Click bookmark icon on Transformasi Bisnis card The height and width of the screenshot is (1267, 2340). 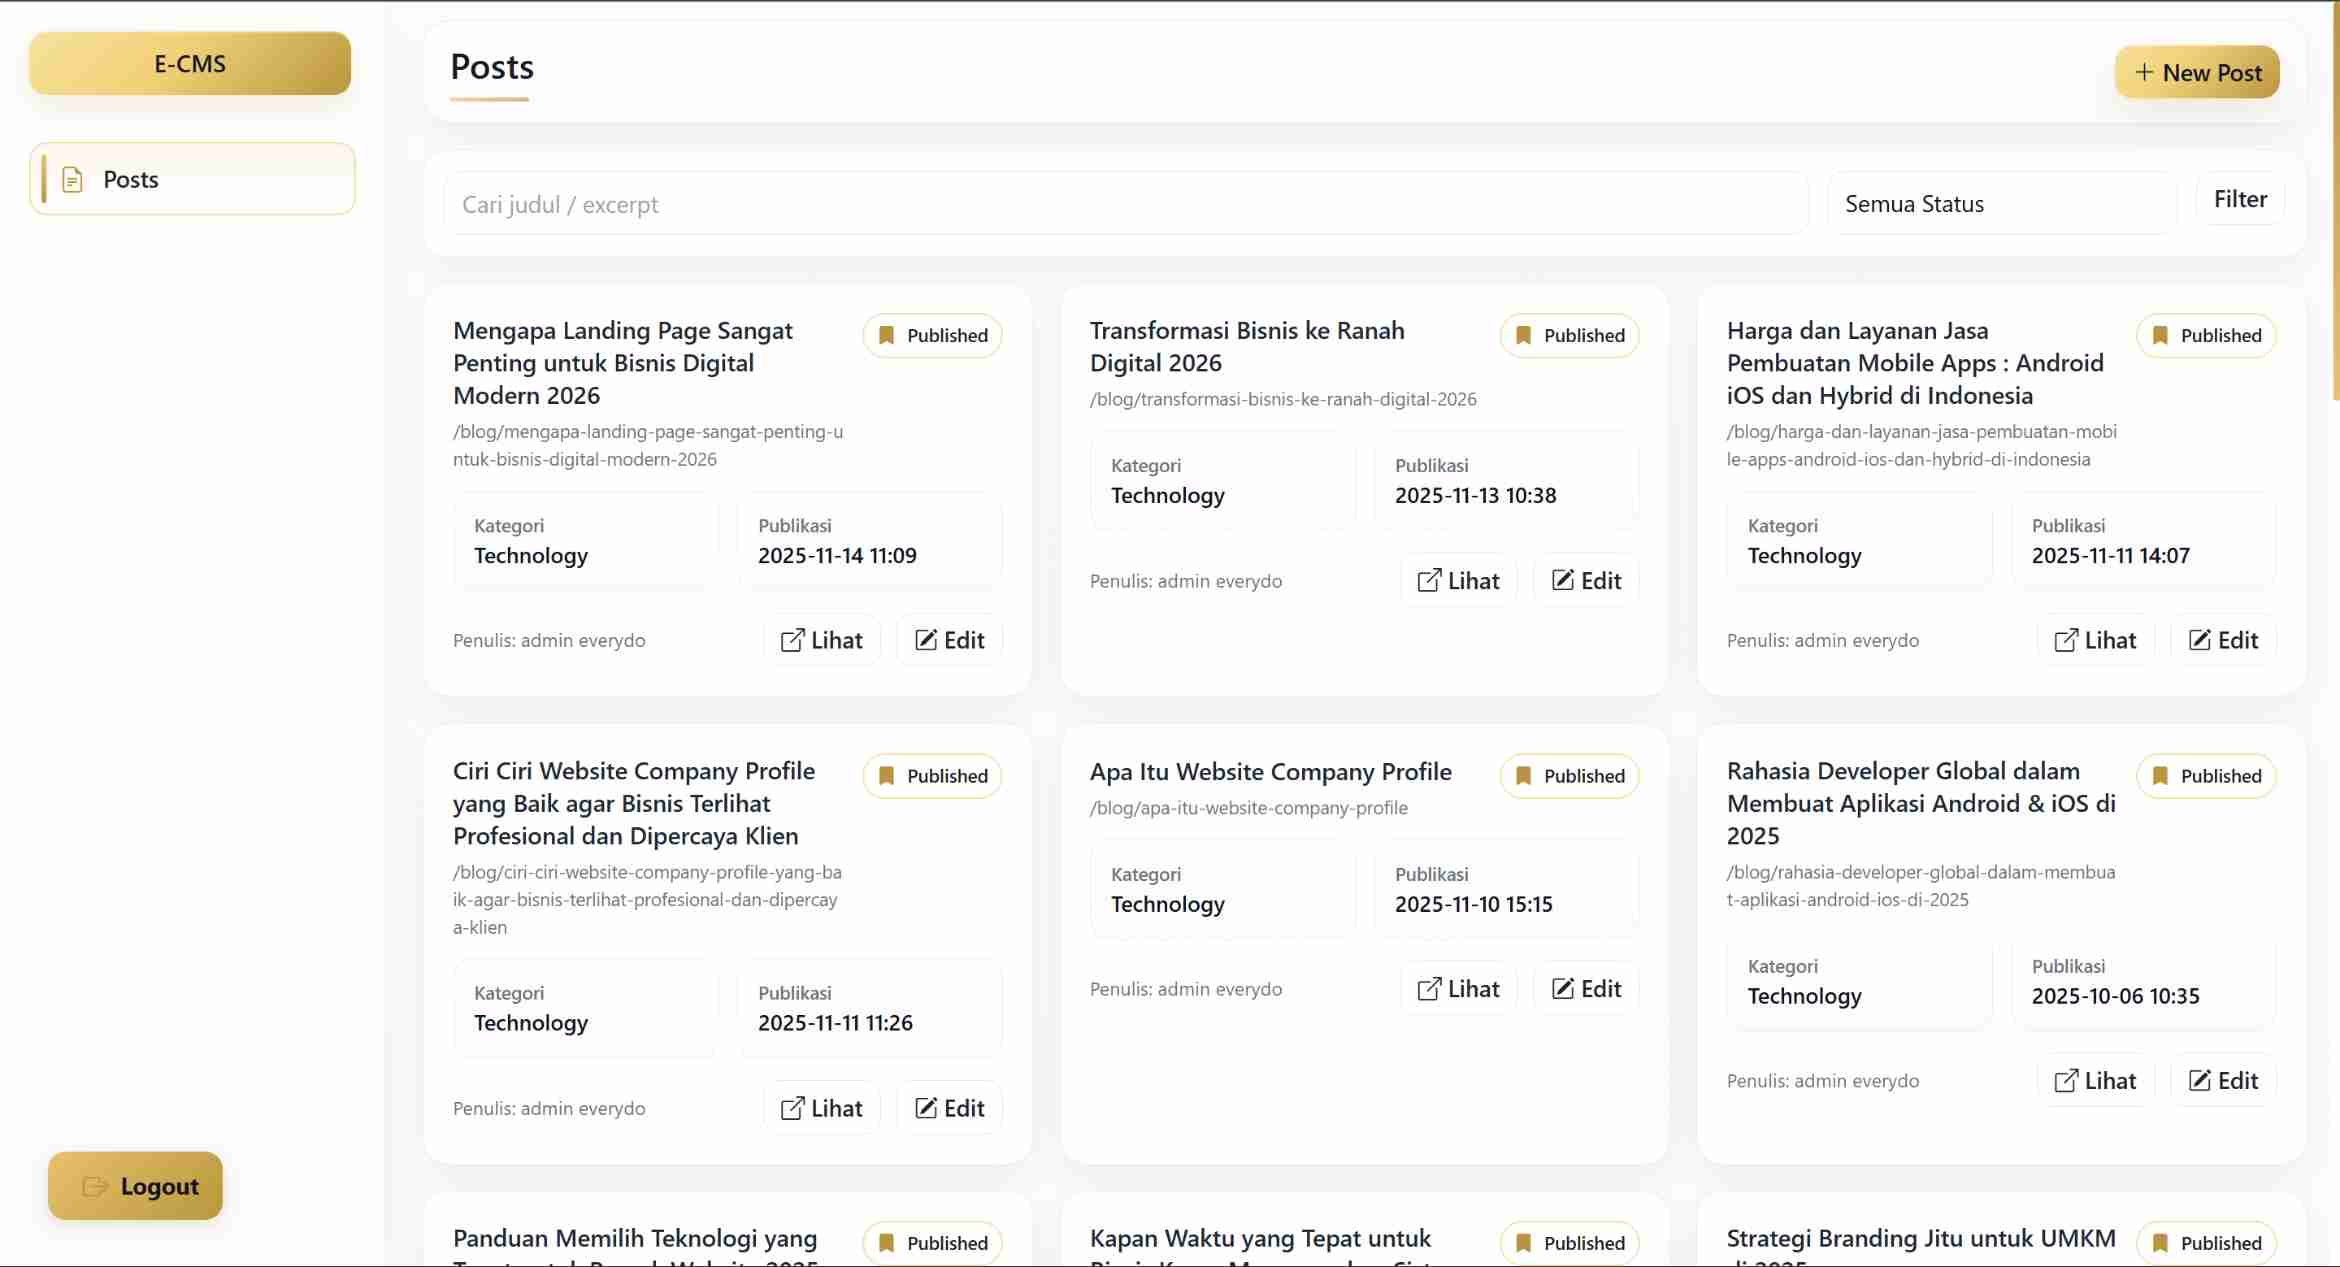tap(1523, 335)
